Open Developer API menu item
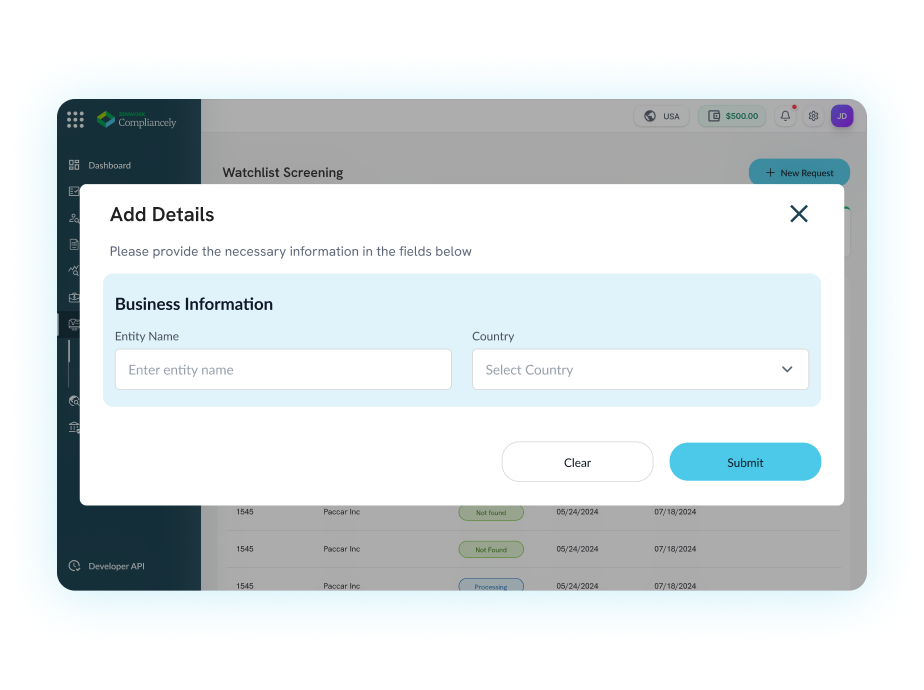924x690 pixels. (x=116, y=566)
